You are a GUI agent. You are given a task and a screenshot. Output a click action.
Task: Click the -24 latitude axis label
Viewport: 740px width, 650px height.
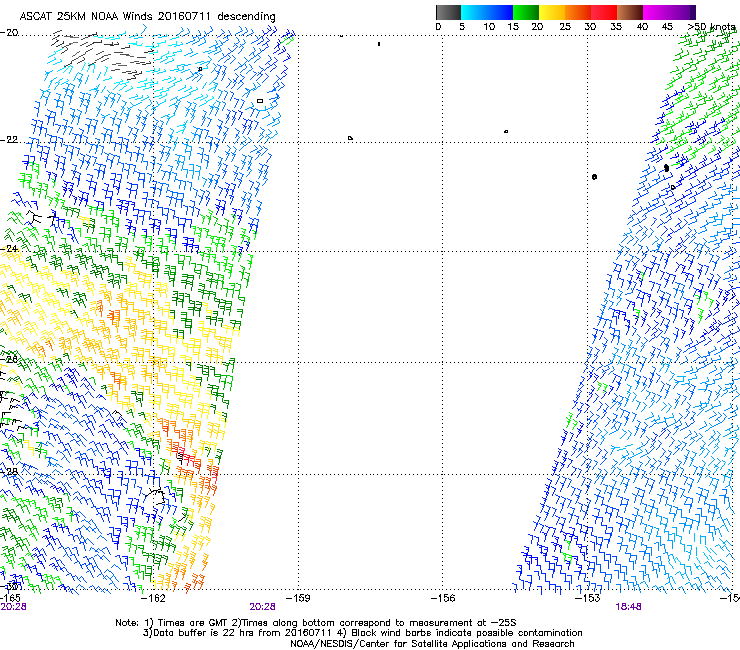[x=9, y=248]
